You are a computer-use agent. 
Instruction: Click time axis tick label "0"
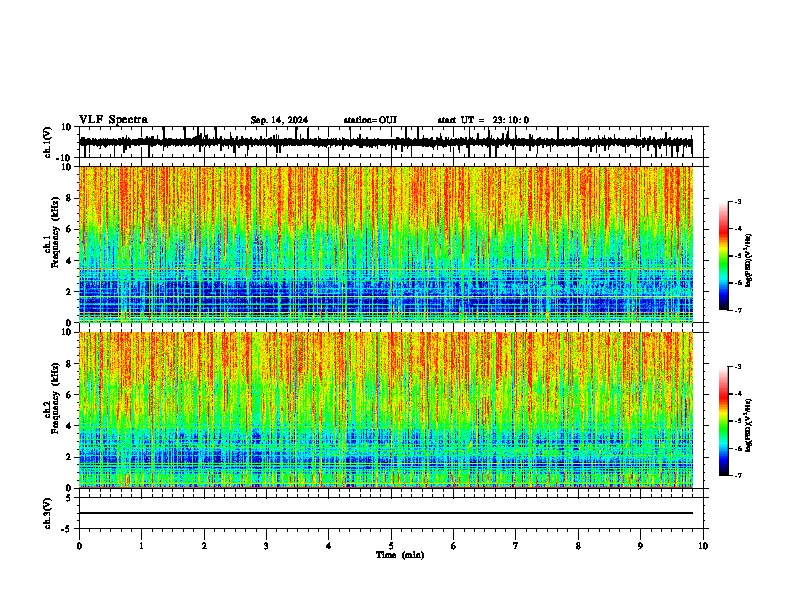[x=79, y=546]
